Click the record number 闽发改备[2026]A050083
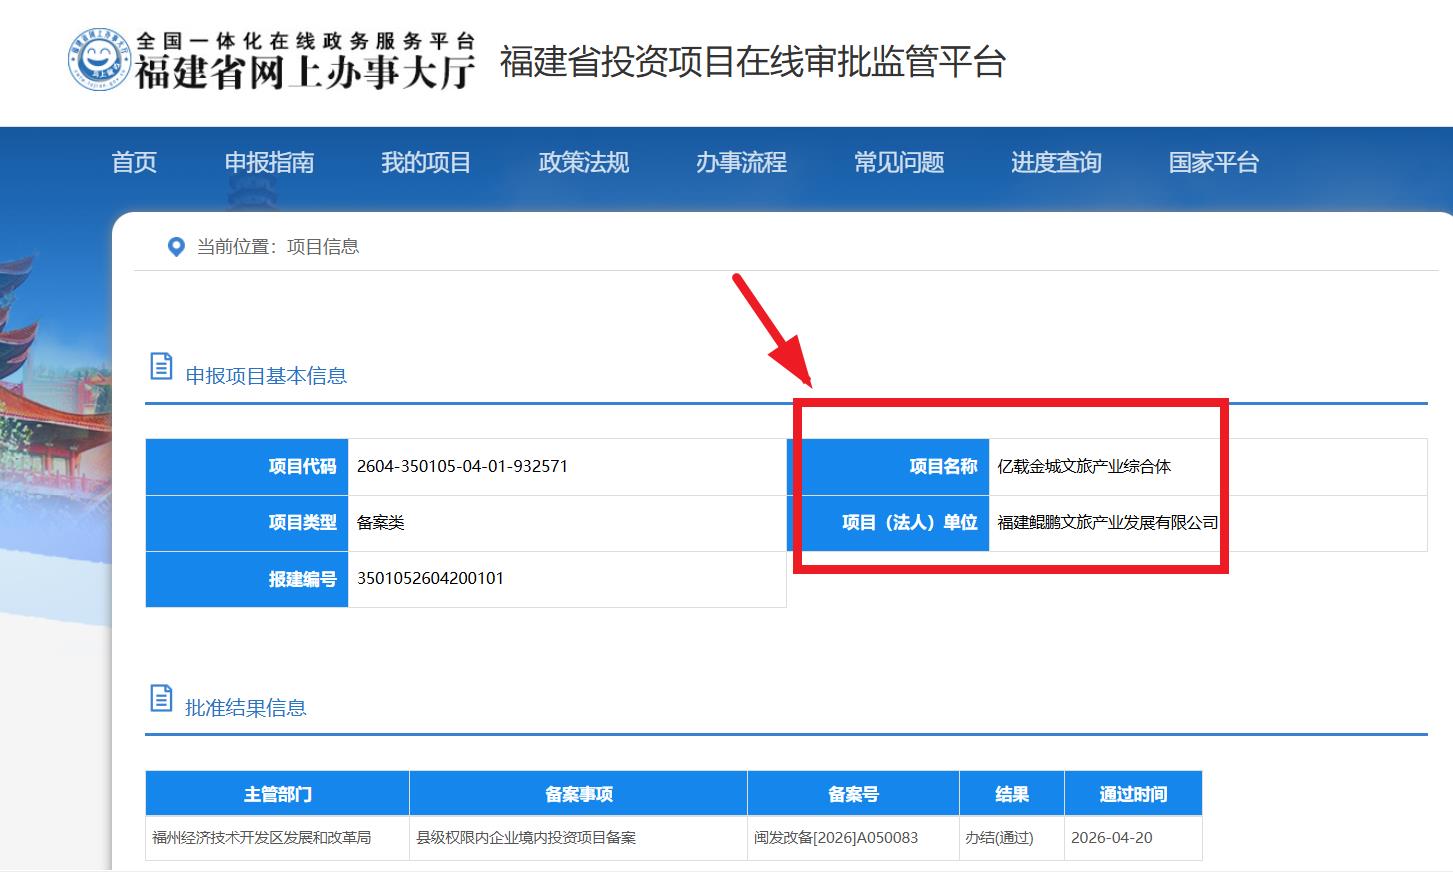Image resolution: width=1453 pixels, height=874 pixels. coord(836,838)
